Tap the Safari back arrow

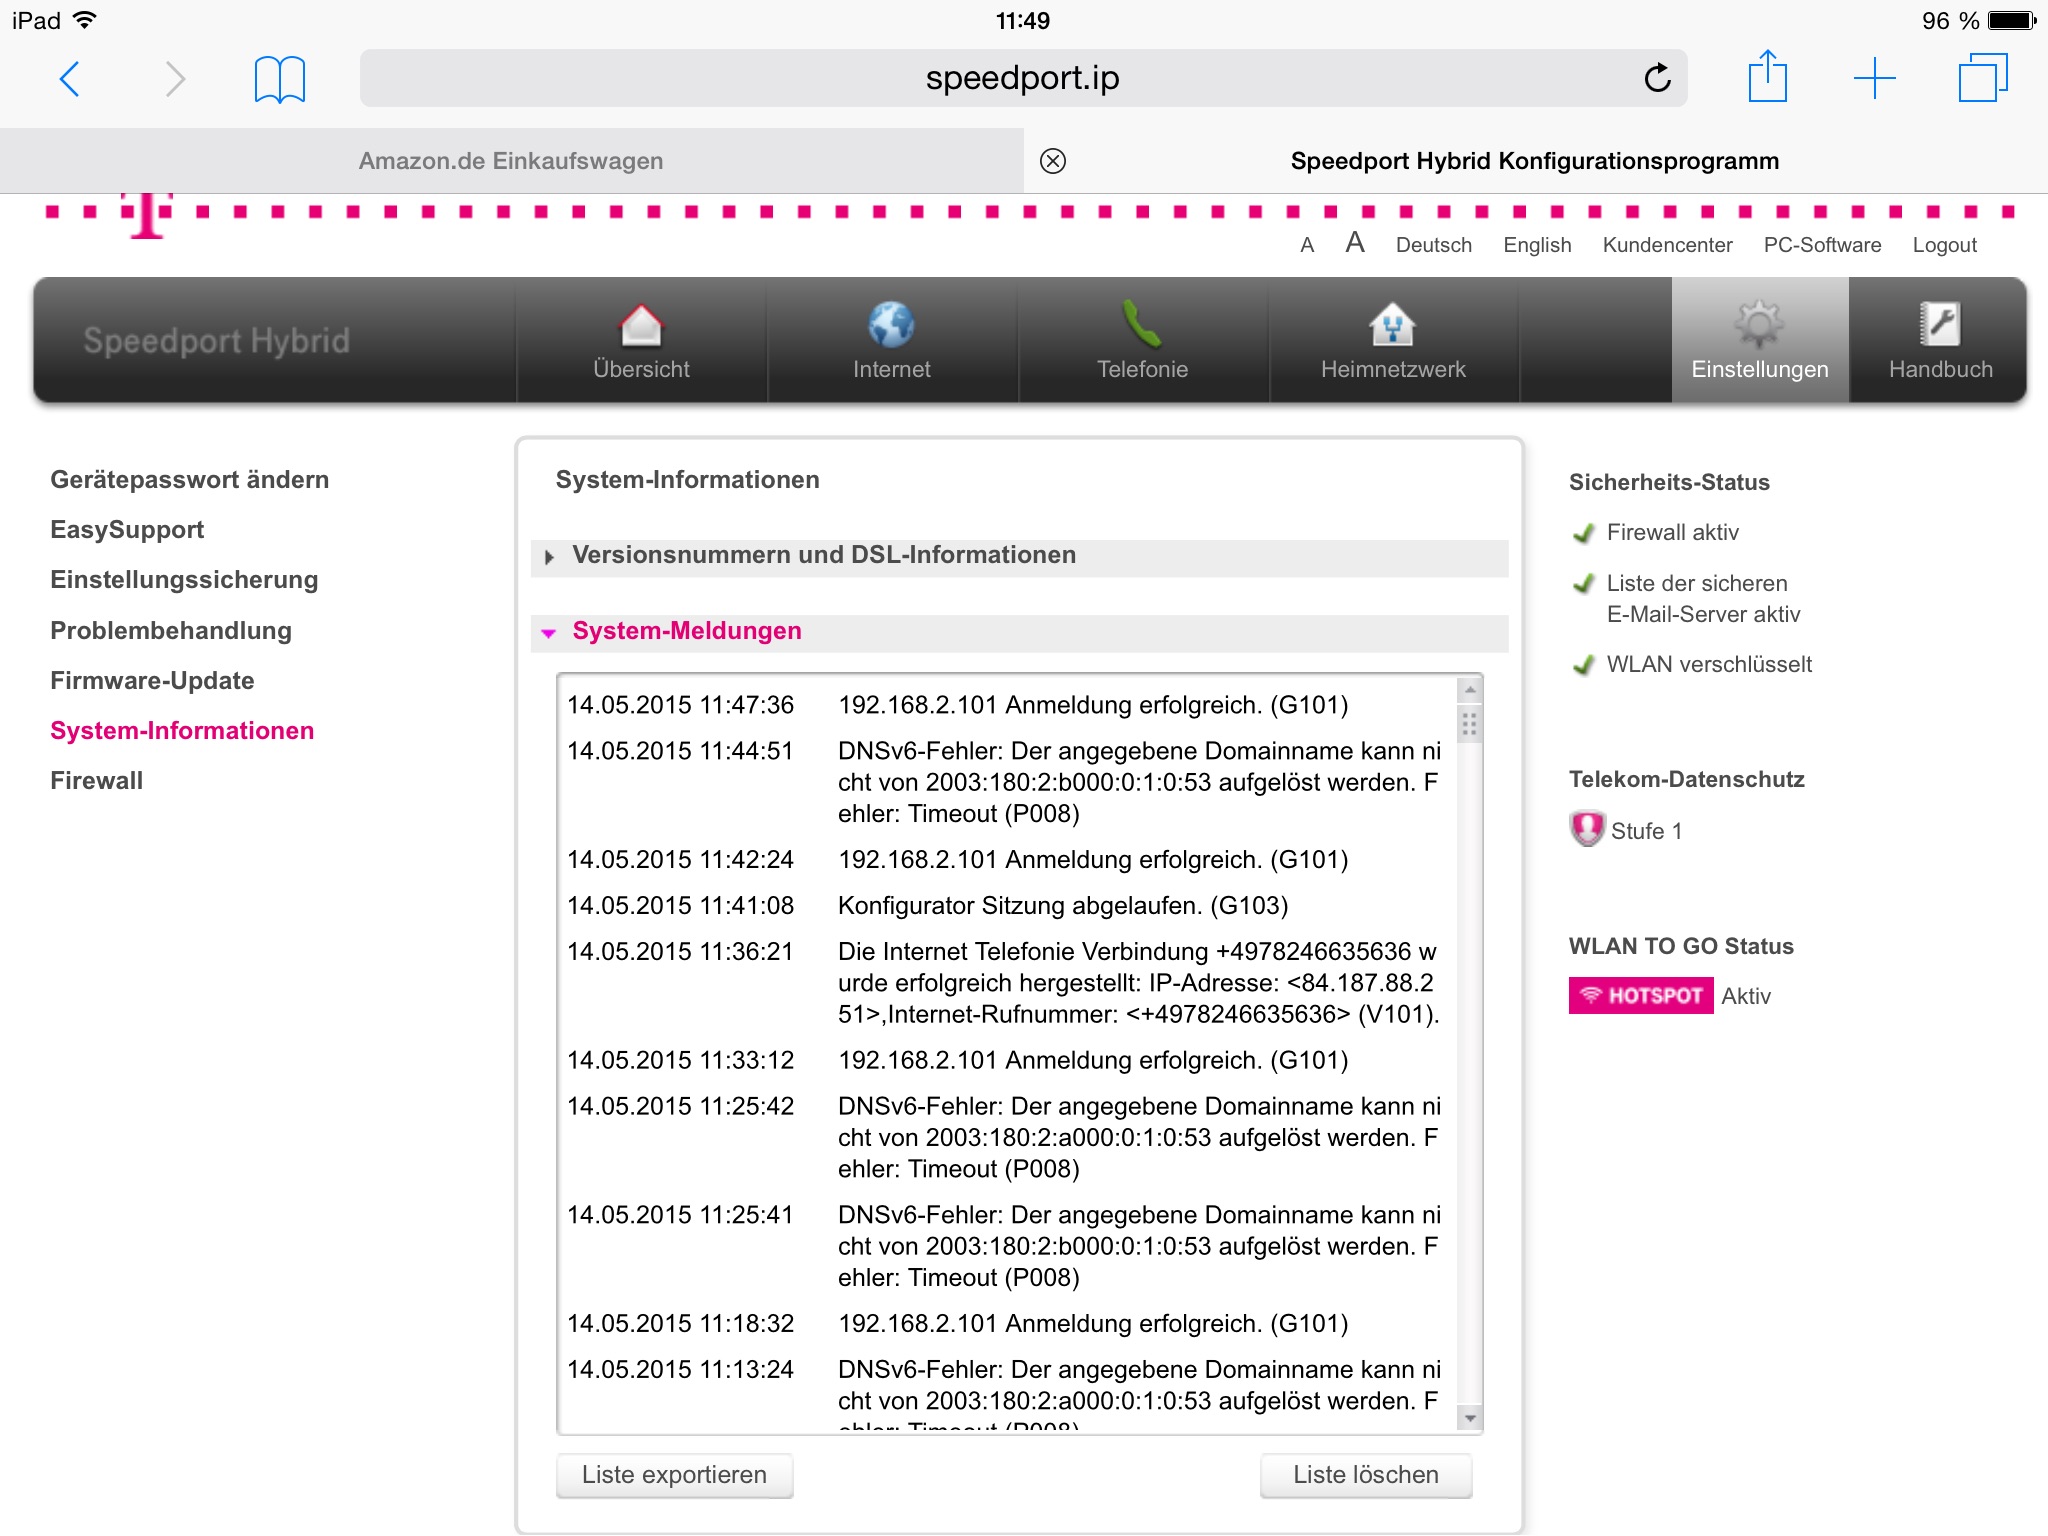[69, 79]
